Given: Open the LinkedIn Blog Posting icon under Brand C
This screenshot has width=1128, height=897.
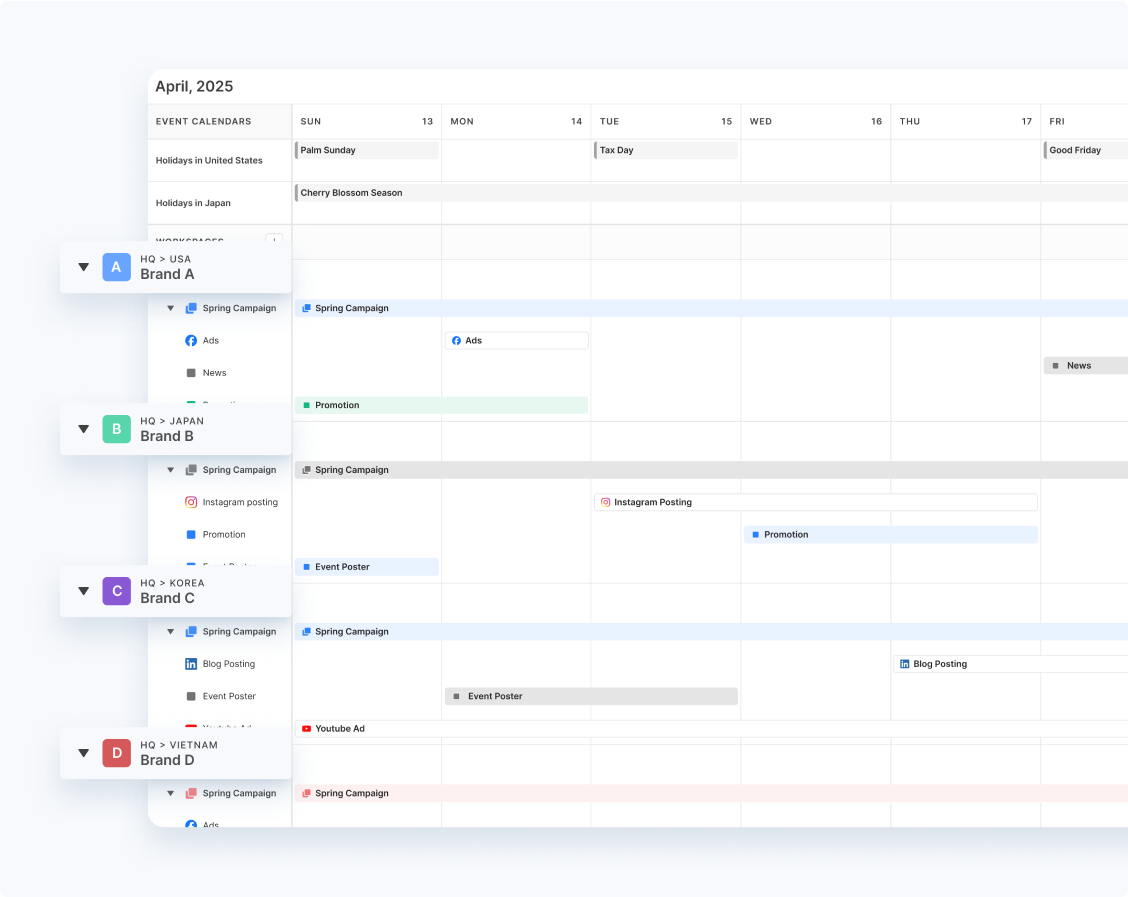Looking at the screenshot, I should [191, 663].
